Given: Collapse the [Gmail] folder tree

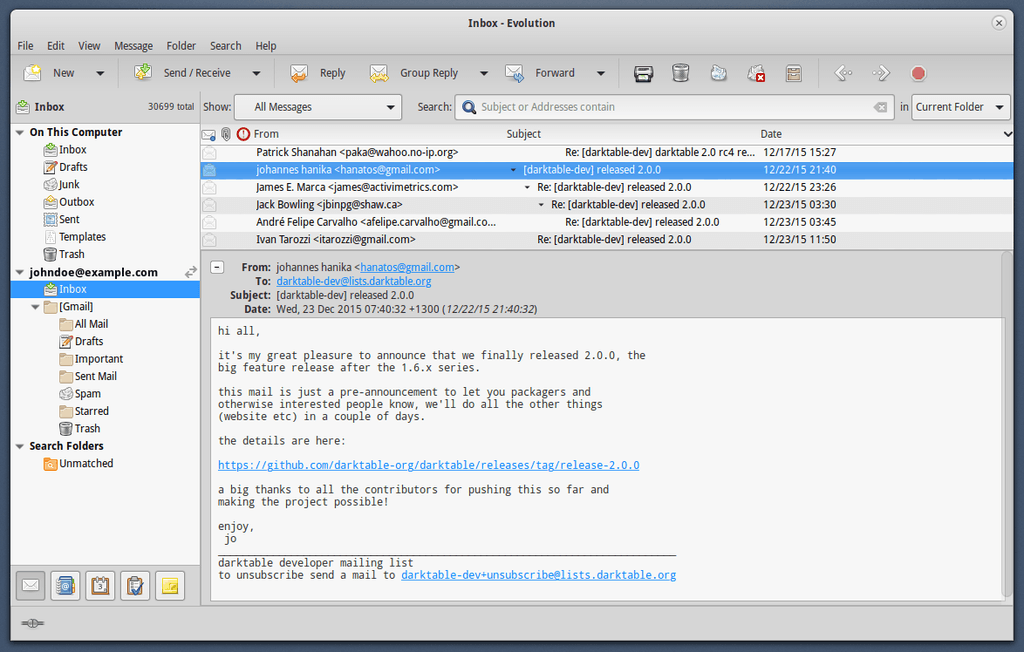Looking at the screenshot, I should 36,307.
